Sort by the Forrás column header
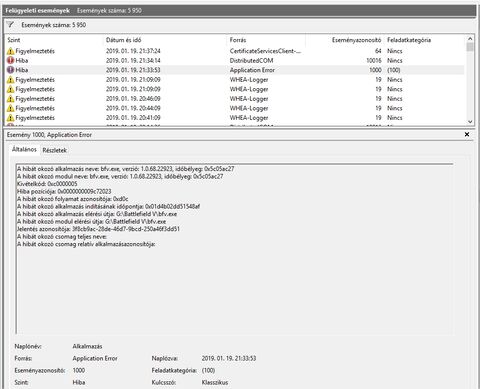Viewport: 480px width, 389px height. click(238, 40)
